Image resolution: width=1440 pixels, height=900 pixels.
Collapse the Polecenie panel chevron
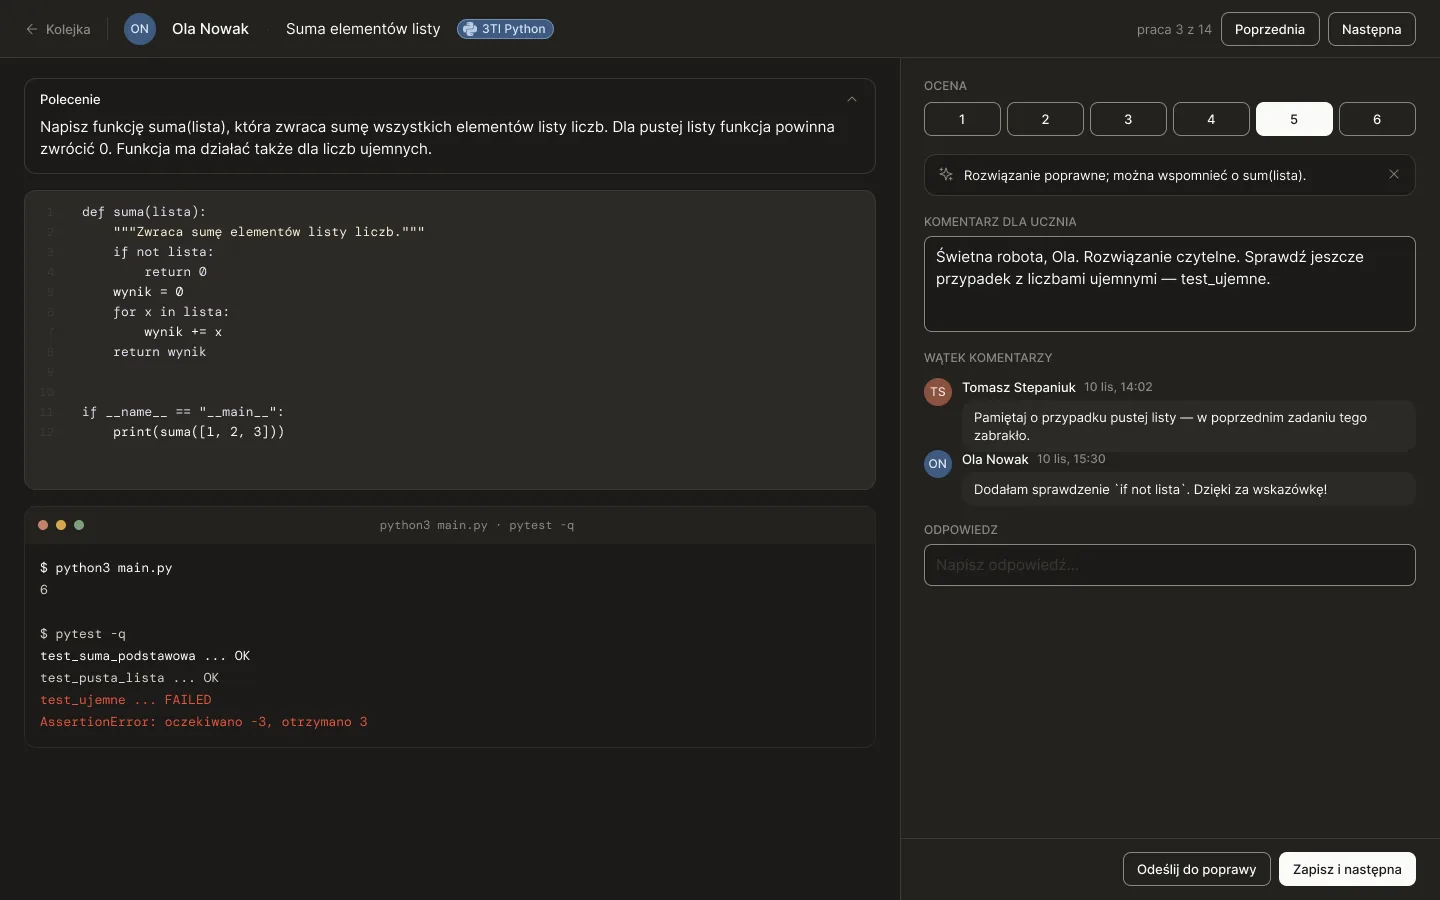[852, 99]
